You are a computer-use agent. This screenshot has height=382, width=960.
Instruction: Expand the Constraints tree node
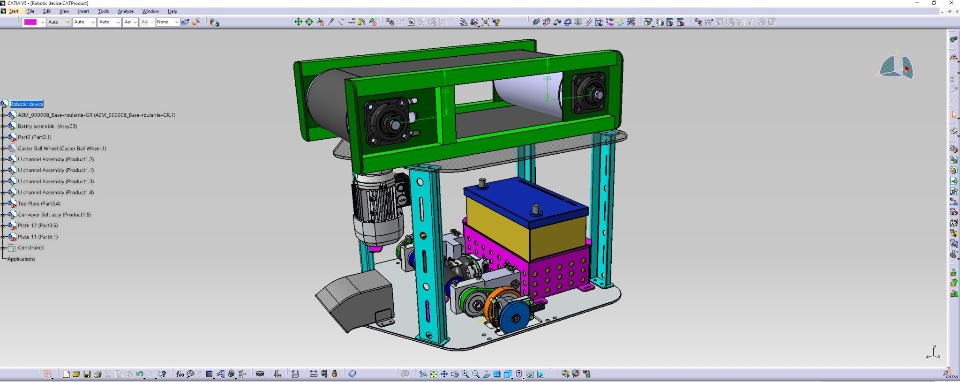(4, 248)
